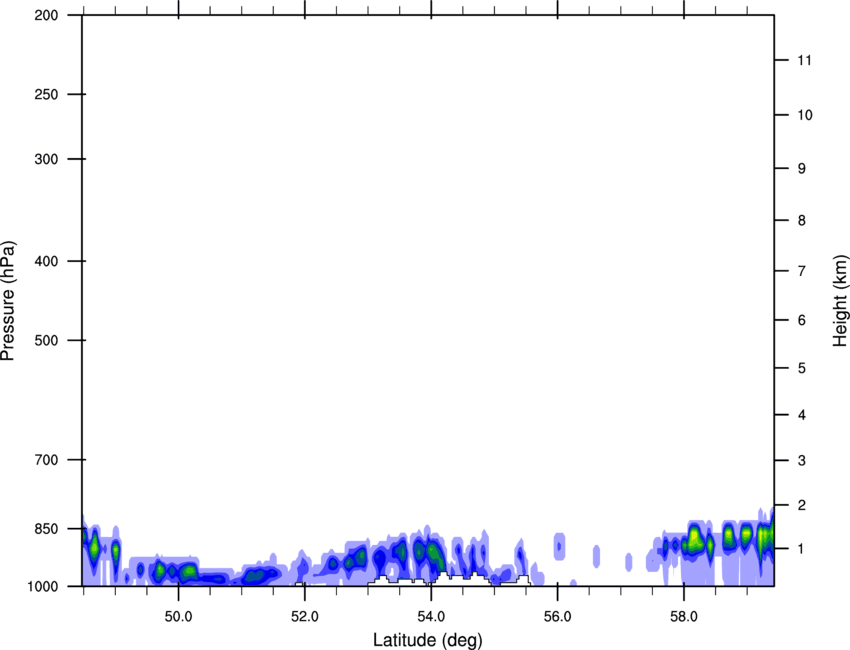Screen dimensions: 850x650
Task: Click height tick label 6
Action: 802,320
